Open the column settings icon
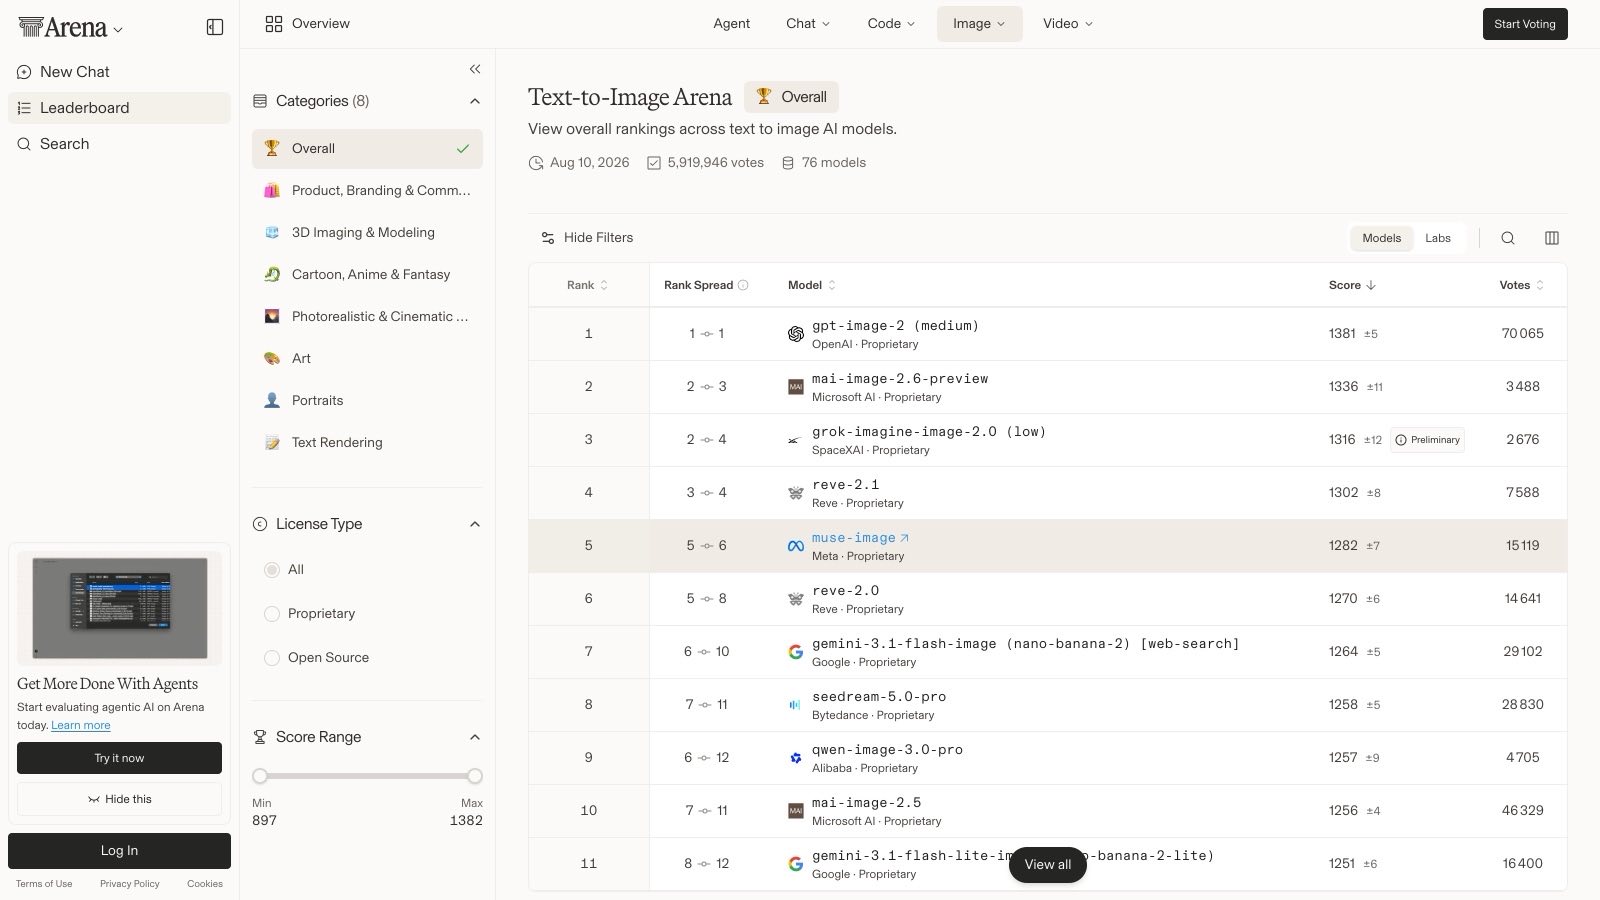 pyautogui.click(x=1552, y=238)
